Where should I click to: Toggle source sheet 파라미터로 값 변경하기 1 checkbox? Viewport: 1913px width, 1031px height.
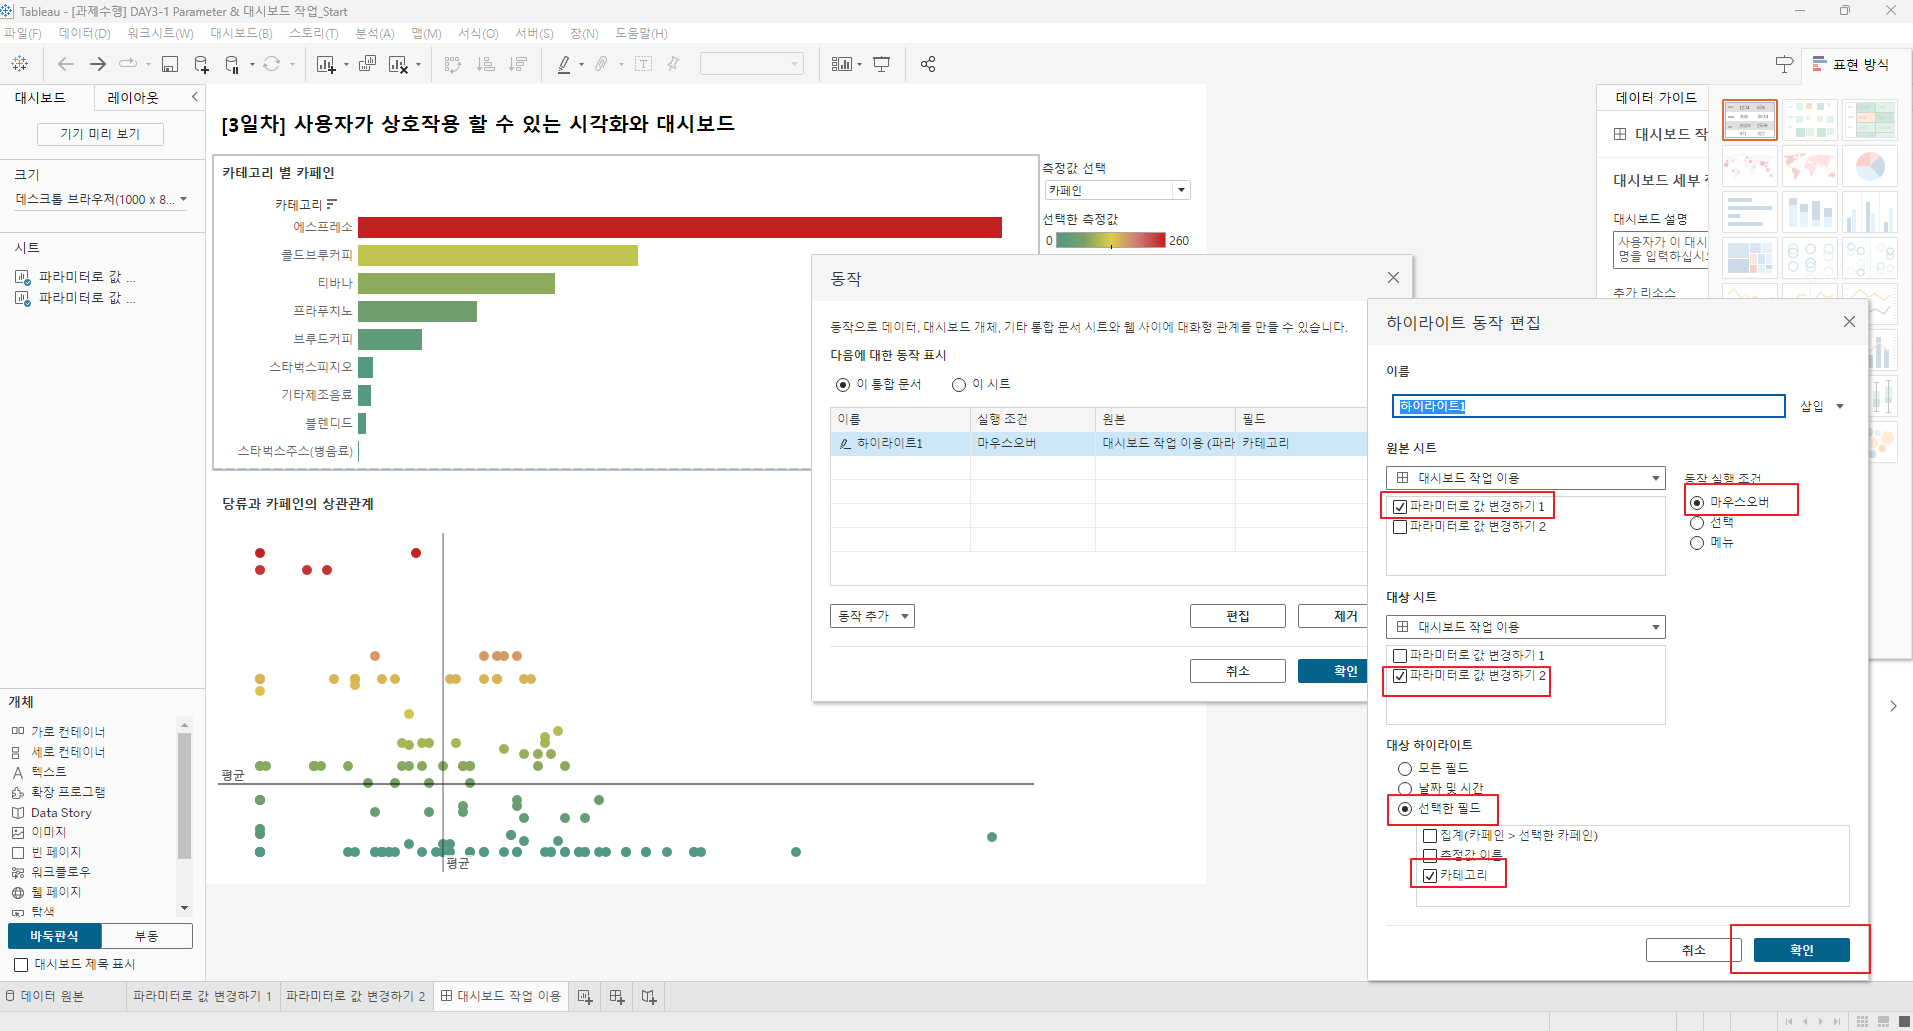pyautogui.click(x=1400, y=507)
